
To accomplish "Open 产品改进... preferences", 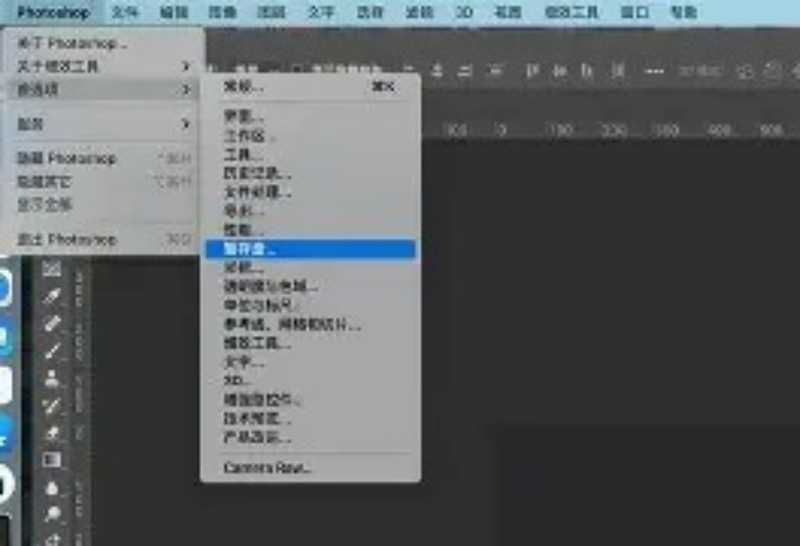I will click(310, 437).
